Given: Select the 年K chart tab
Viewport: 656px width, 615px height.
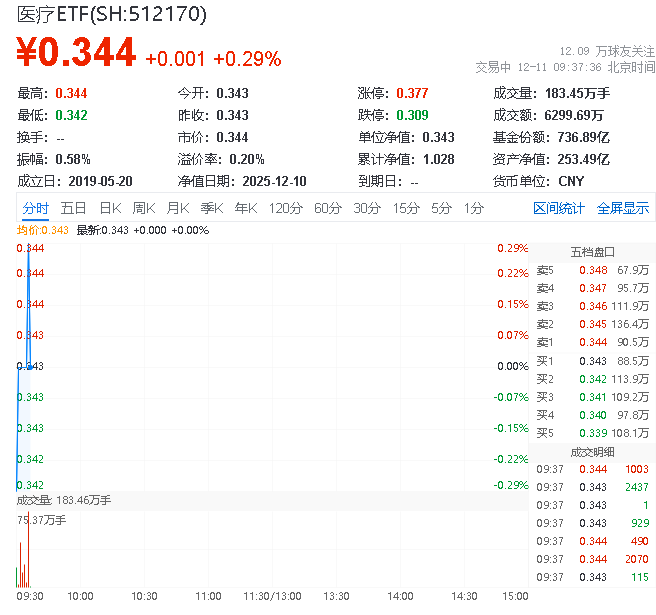Looking at the screenshot, I should point(245,208).
